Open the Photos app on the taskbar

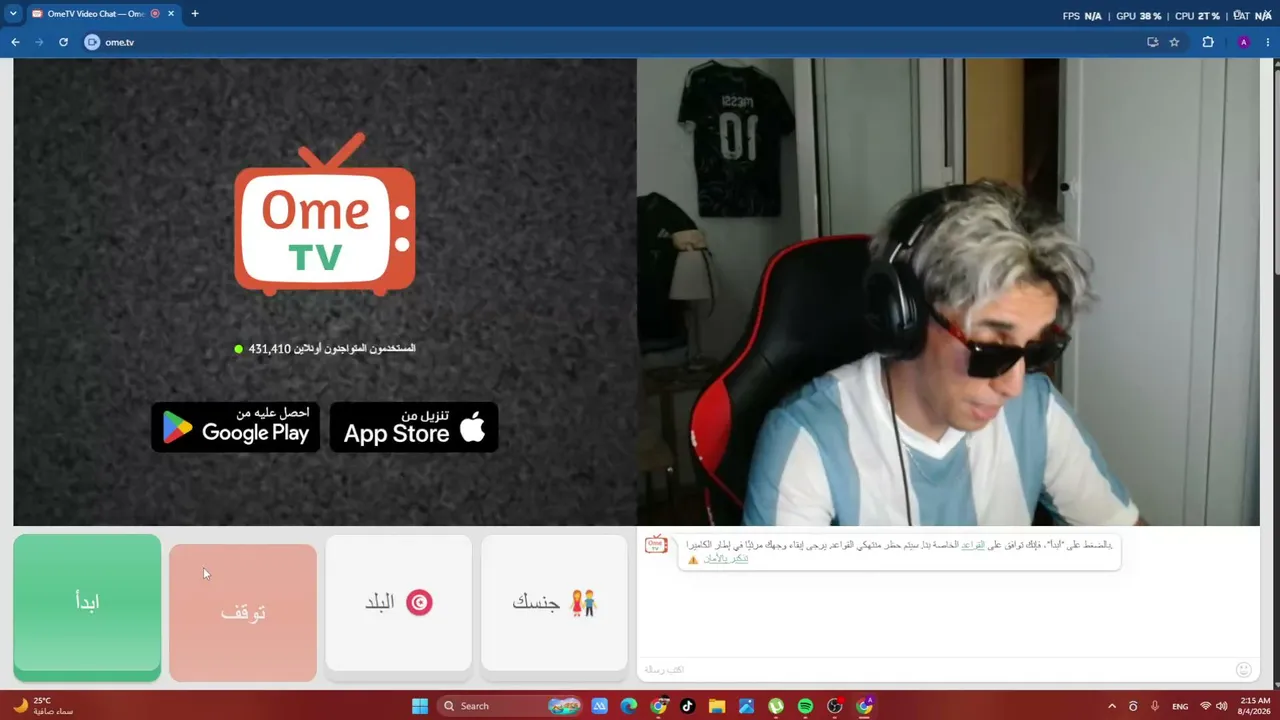(x=746, y=706)
